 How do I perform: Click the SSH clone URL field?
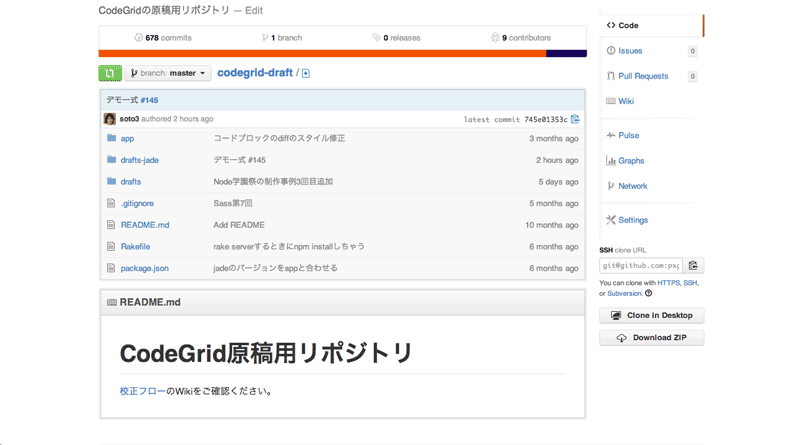point(641,265)
